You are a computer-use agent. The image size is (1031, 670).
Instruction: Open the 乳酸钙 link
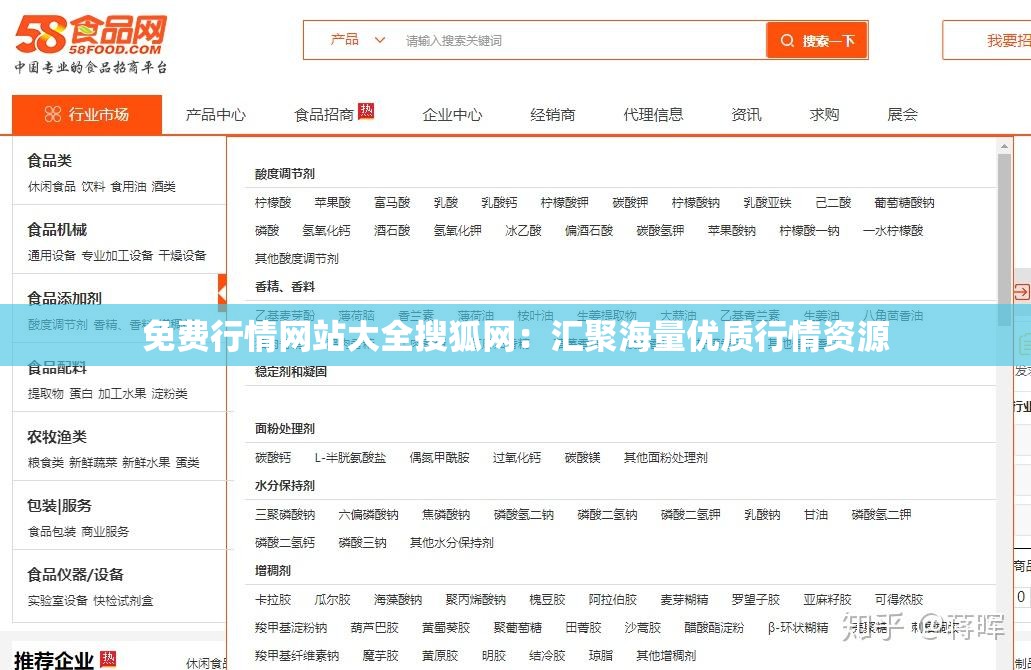pos(499,203)
